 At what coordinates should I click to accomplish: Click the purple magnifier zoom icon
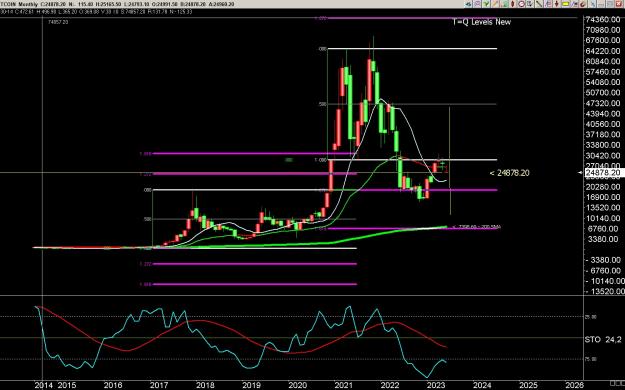pos(477,4)
